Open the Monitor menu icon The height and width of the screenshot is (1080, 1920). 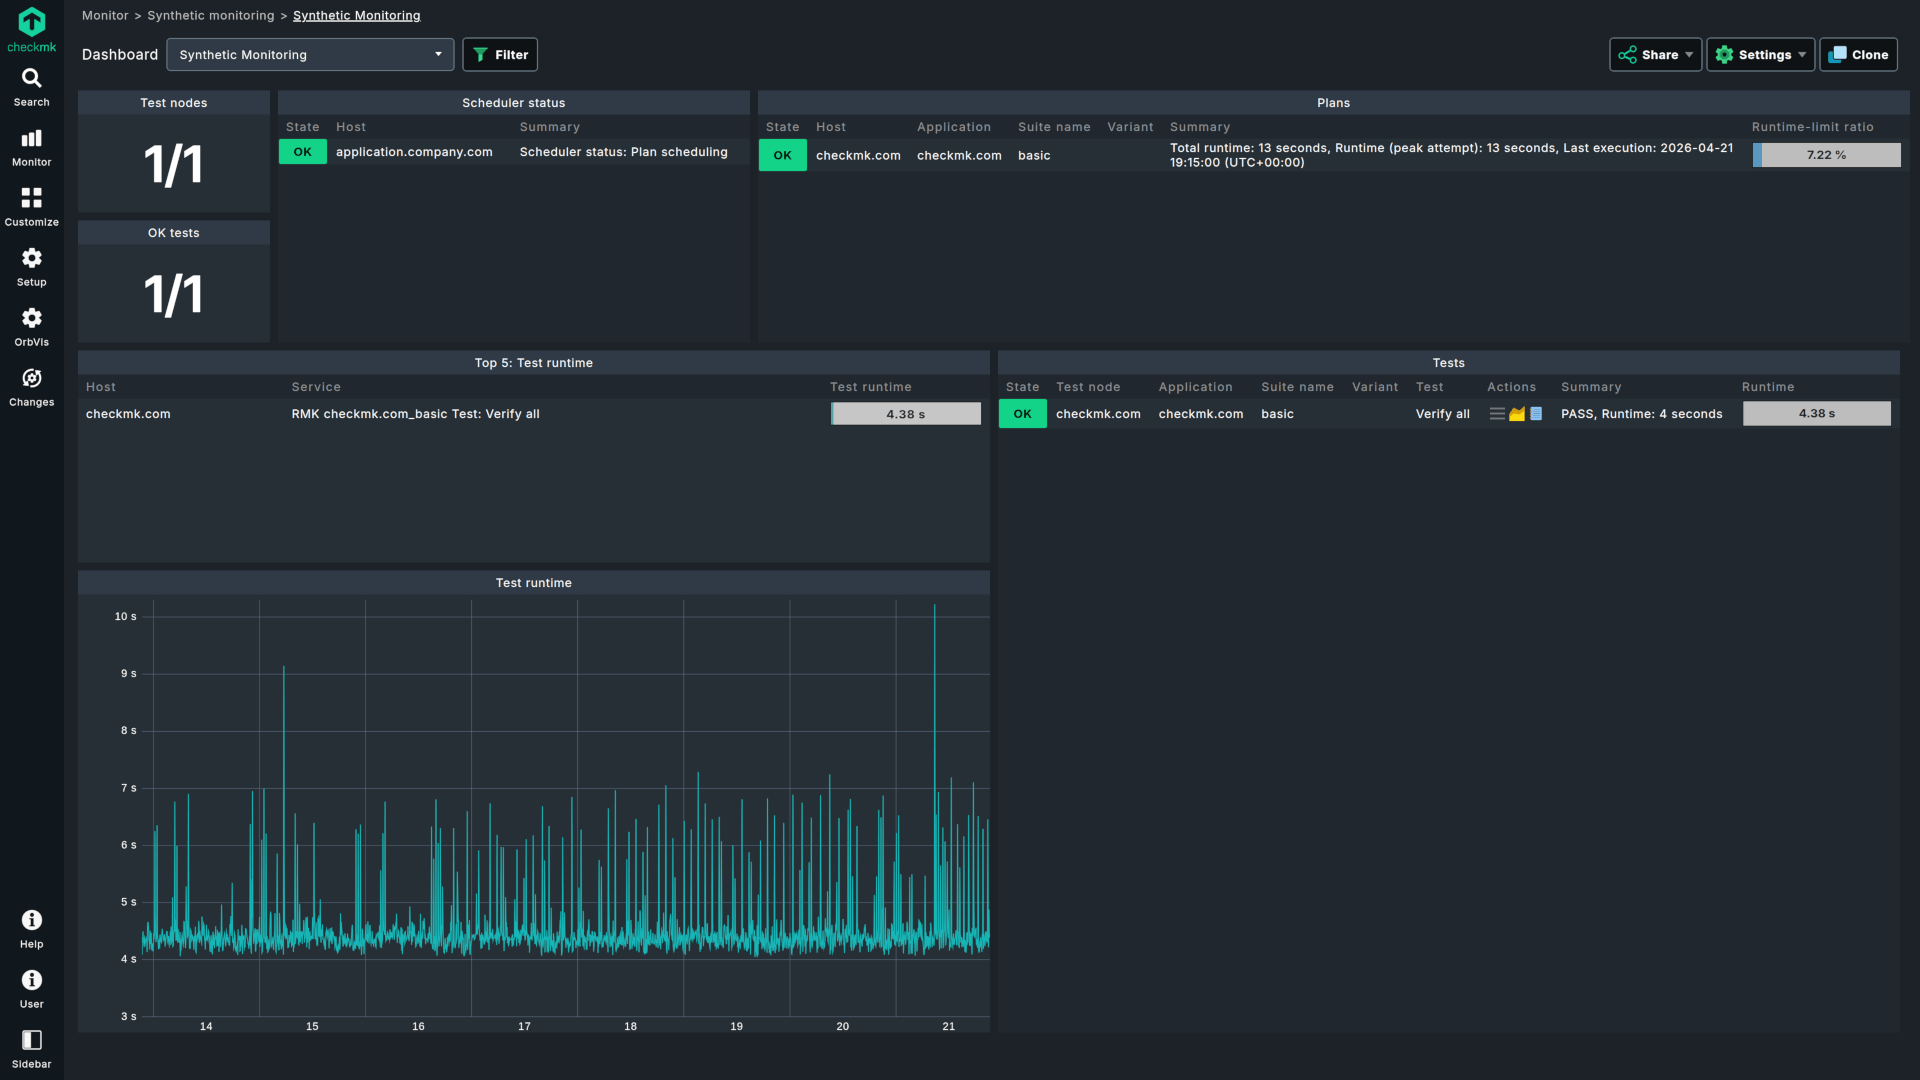(x=31, y=147)
